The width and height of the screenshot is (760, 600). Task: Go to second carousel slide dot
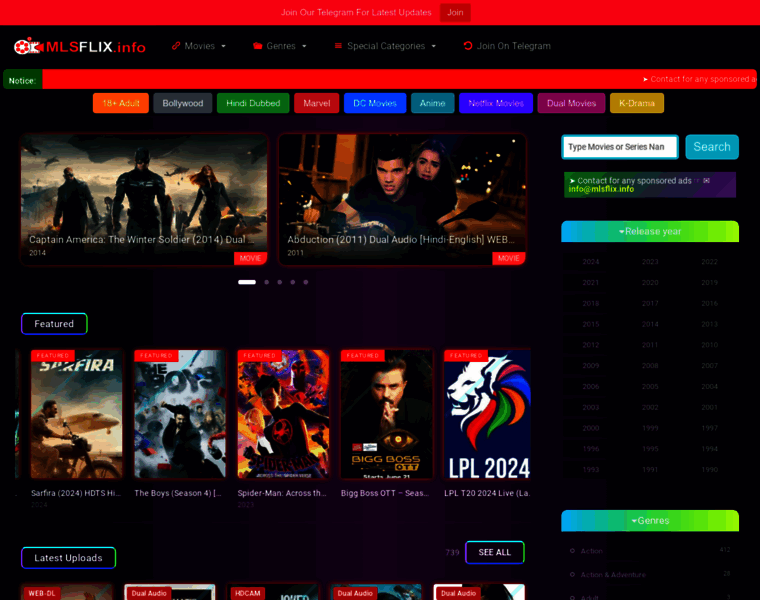(267, 282)
